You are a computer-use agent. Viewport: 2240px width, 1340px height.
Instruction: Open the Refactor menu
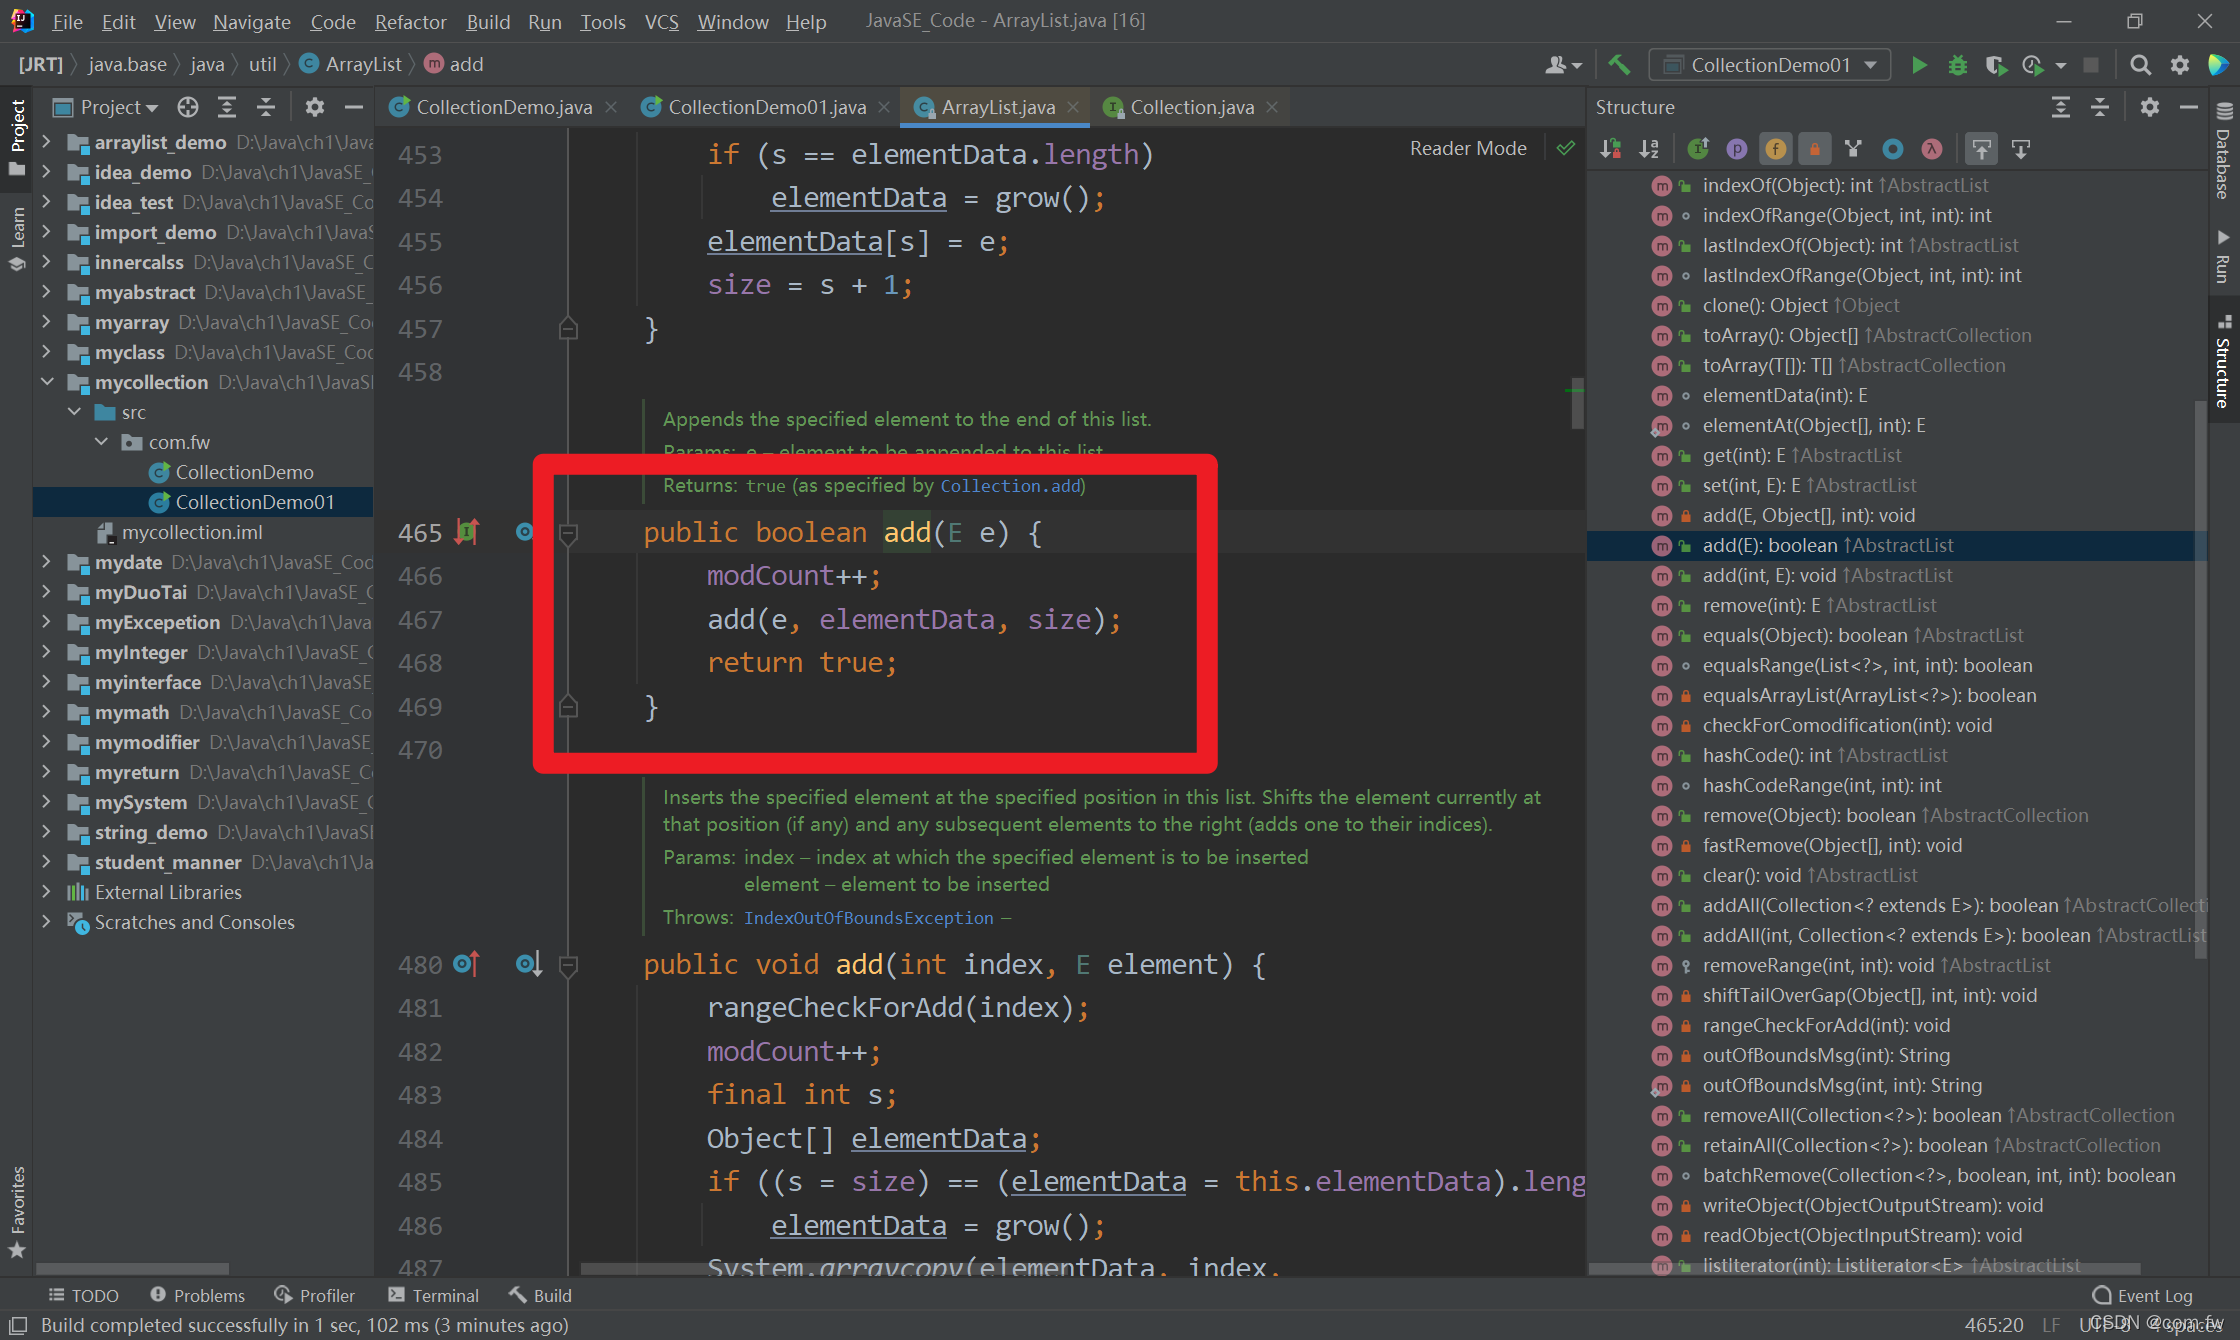point(410,21)
